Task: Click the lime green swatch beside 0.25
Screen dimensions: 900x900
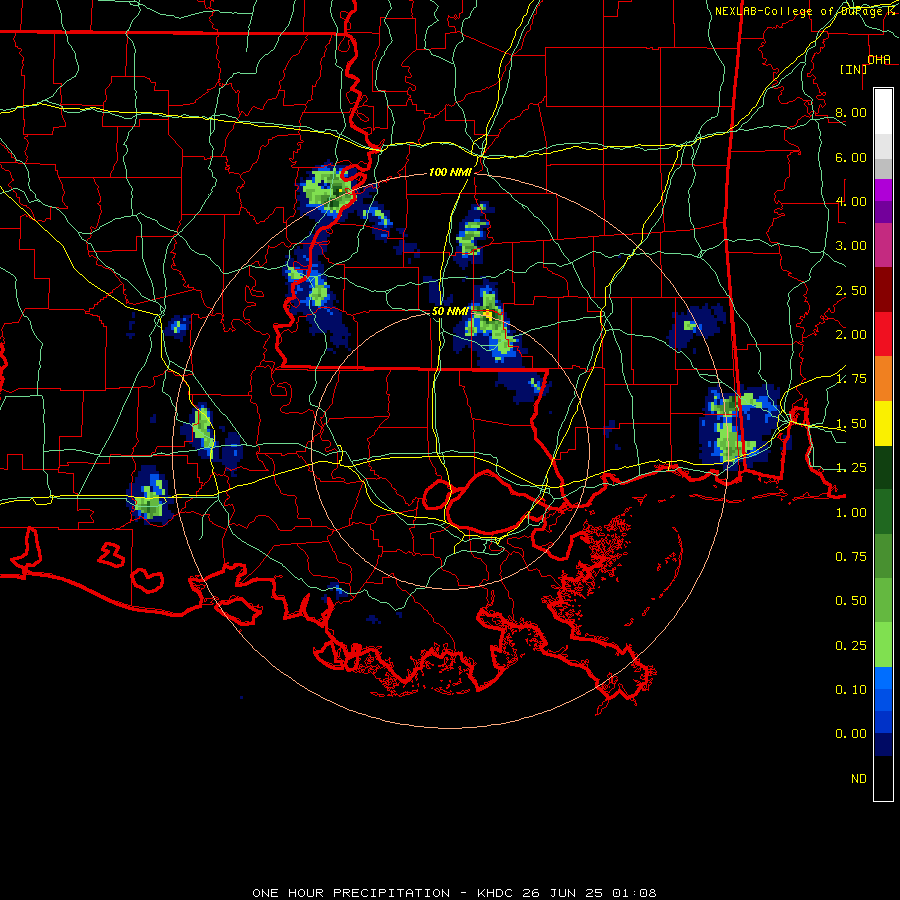Action: [883, 645]
